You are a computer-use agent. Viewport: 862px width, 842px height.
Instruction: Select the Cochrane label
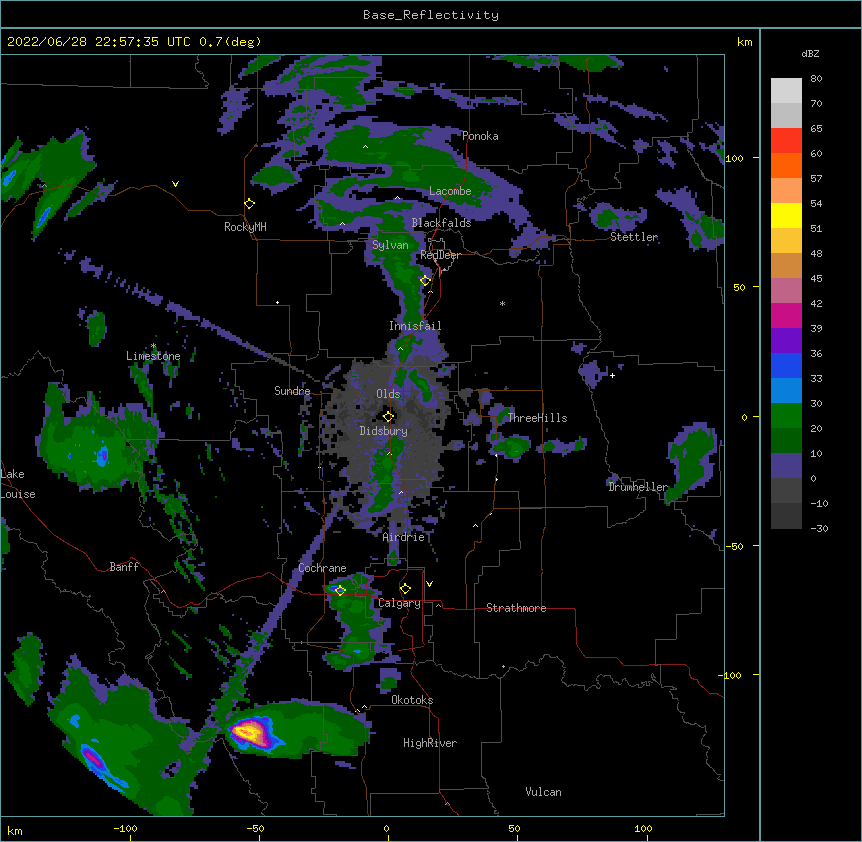tap(322, 568)
